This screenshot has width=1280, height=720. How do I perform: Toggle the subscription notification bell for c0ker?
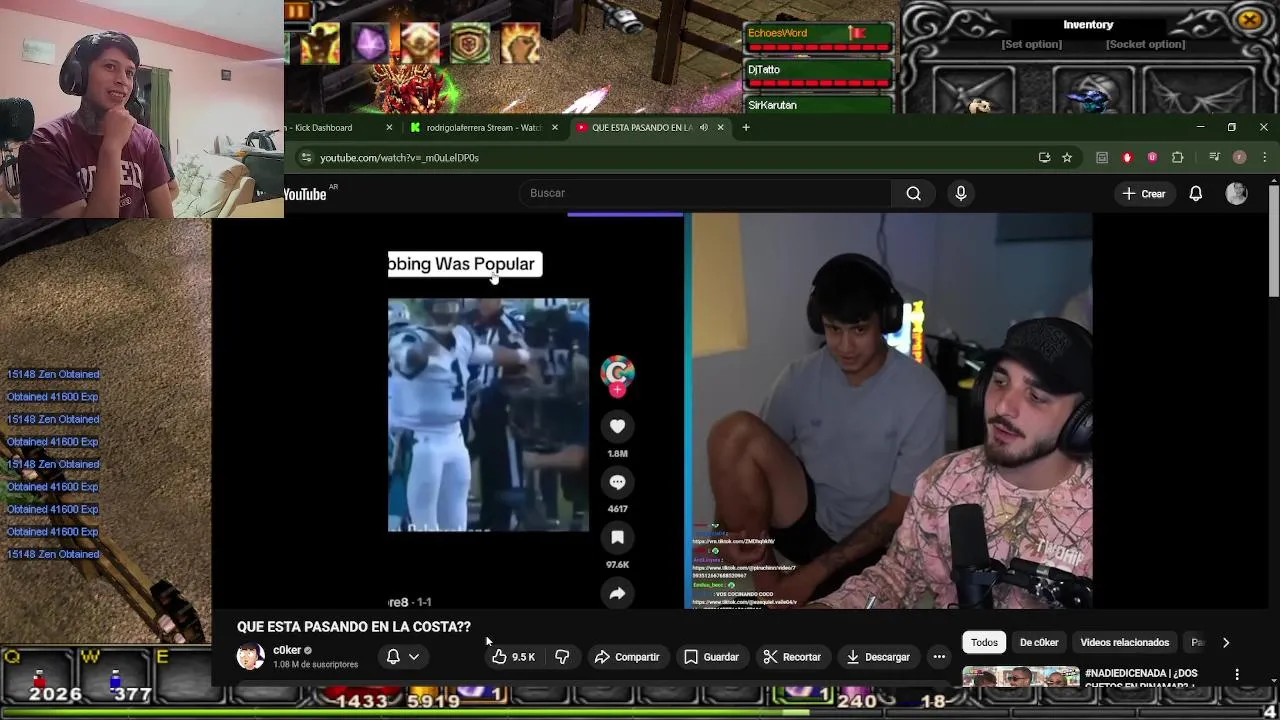point(393,657)
